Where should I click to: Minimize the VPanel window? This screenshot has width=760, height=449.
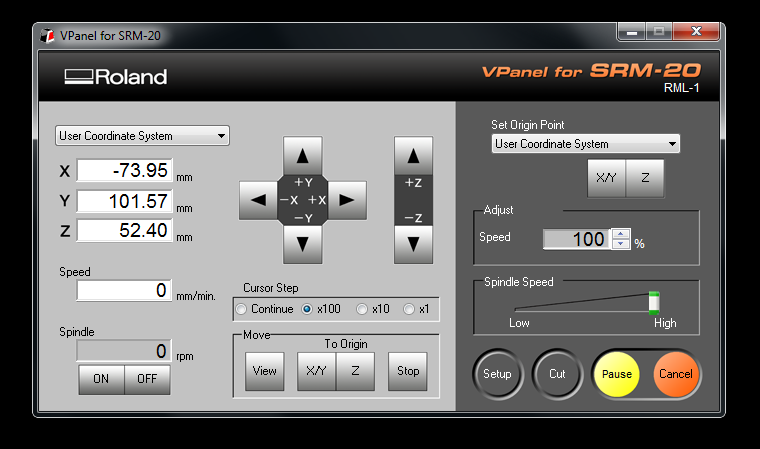[x=632, y=32]
